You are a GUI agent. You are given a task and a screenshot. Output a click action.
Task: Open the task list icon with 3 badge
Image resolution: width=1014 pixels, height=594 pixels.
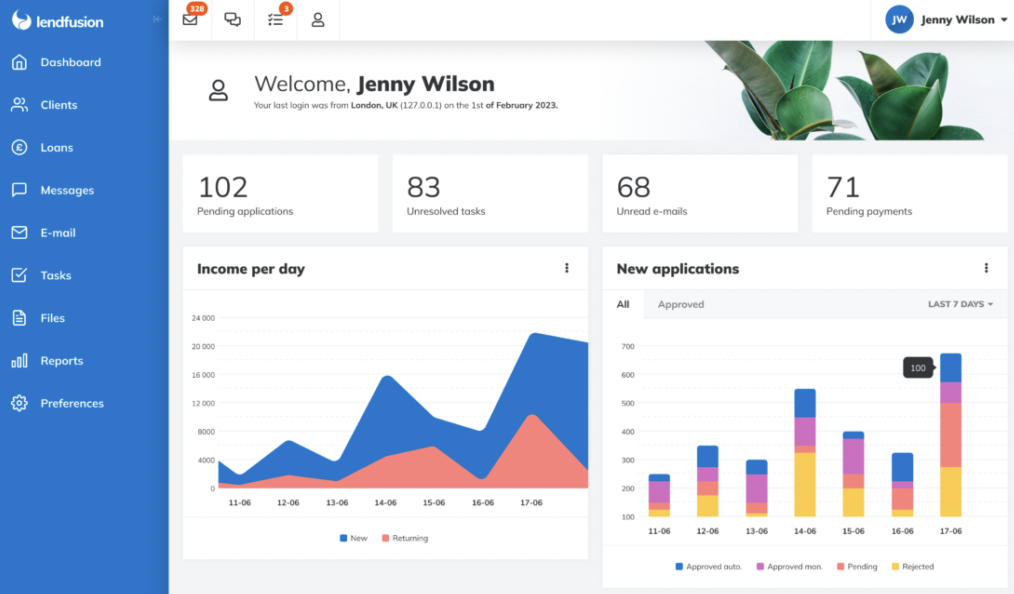(x=276, y=20)
